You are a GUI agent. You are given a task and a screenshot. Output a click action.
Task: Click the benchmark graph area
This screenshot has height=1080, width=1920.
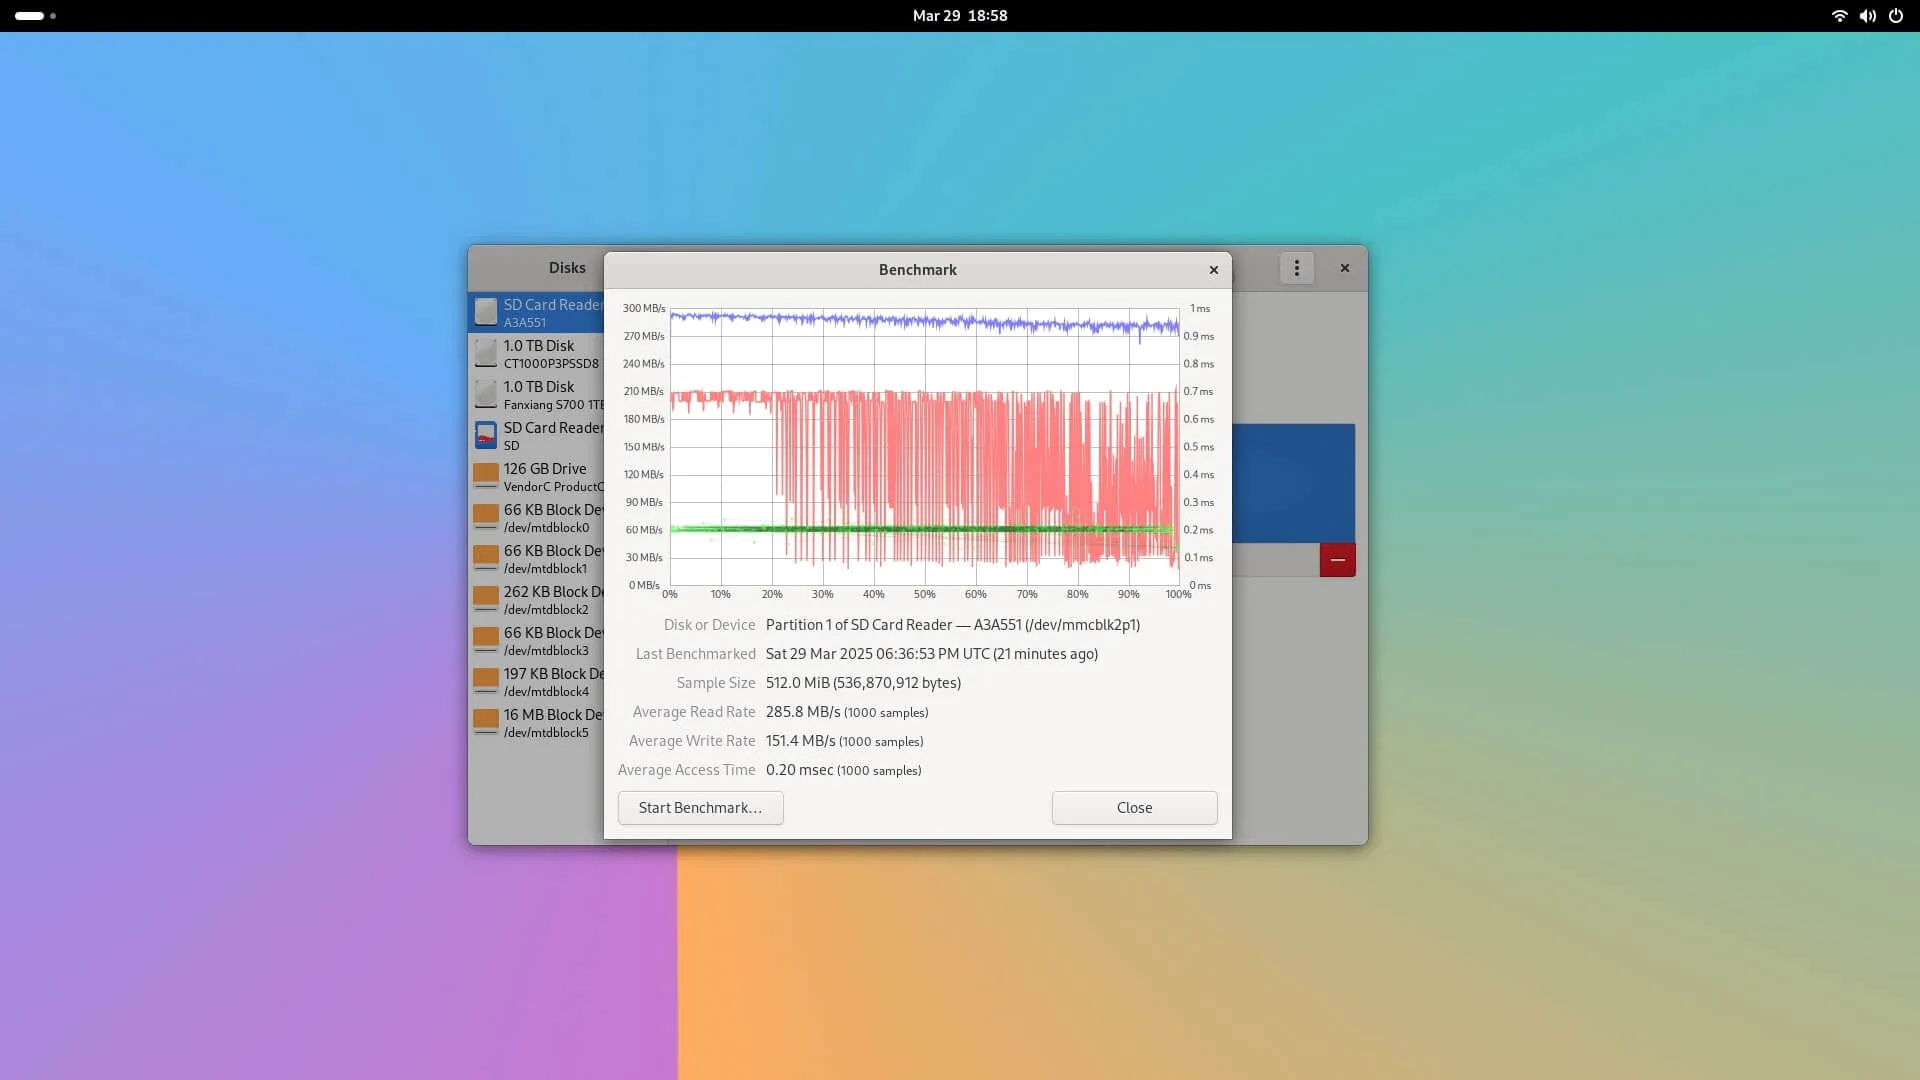(924, 447)
